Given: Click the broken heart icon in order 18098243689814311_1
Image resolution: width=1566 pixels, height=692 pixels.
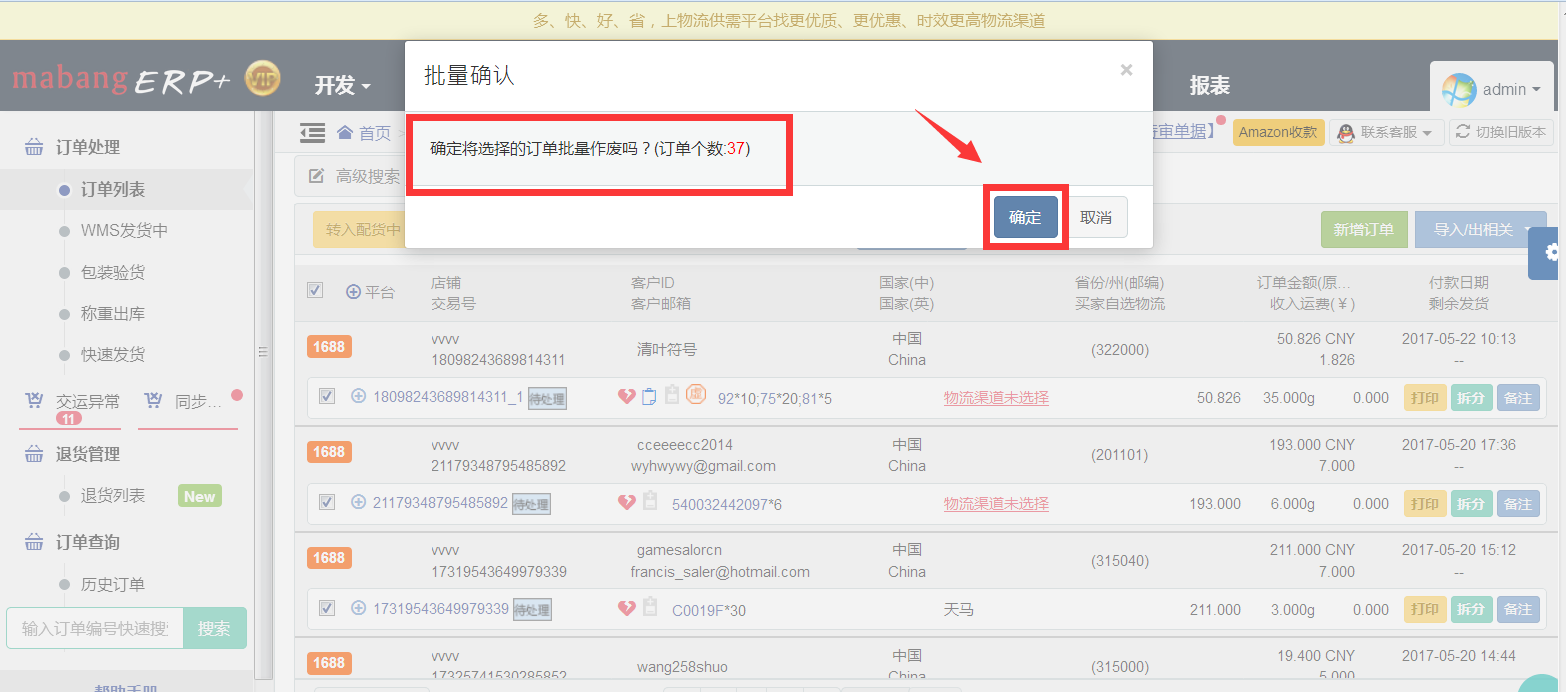Looking at the screenshot, I should pyautogui.click(x=627, y=397).
